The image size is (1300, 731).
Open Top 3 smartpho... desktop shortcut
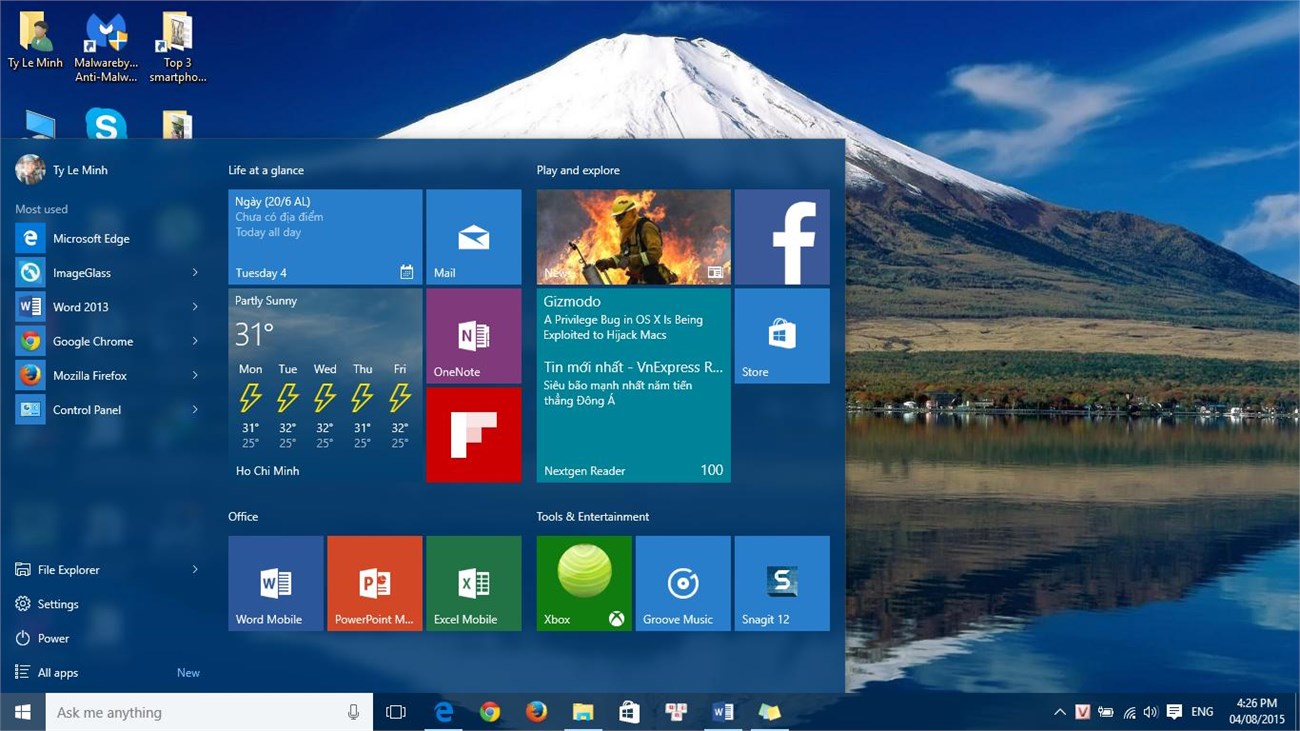(x=177, y=48)
